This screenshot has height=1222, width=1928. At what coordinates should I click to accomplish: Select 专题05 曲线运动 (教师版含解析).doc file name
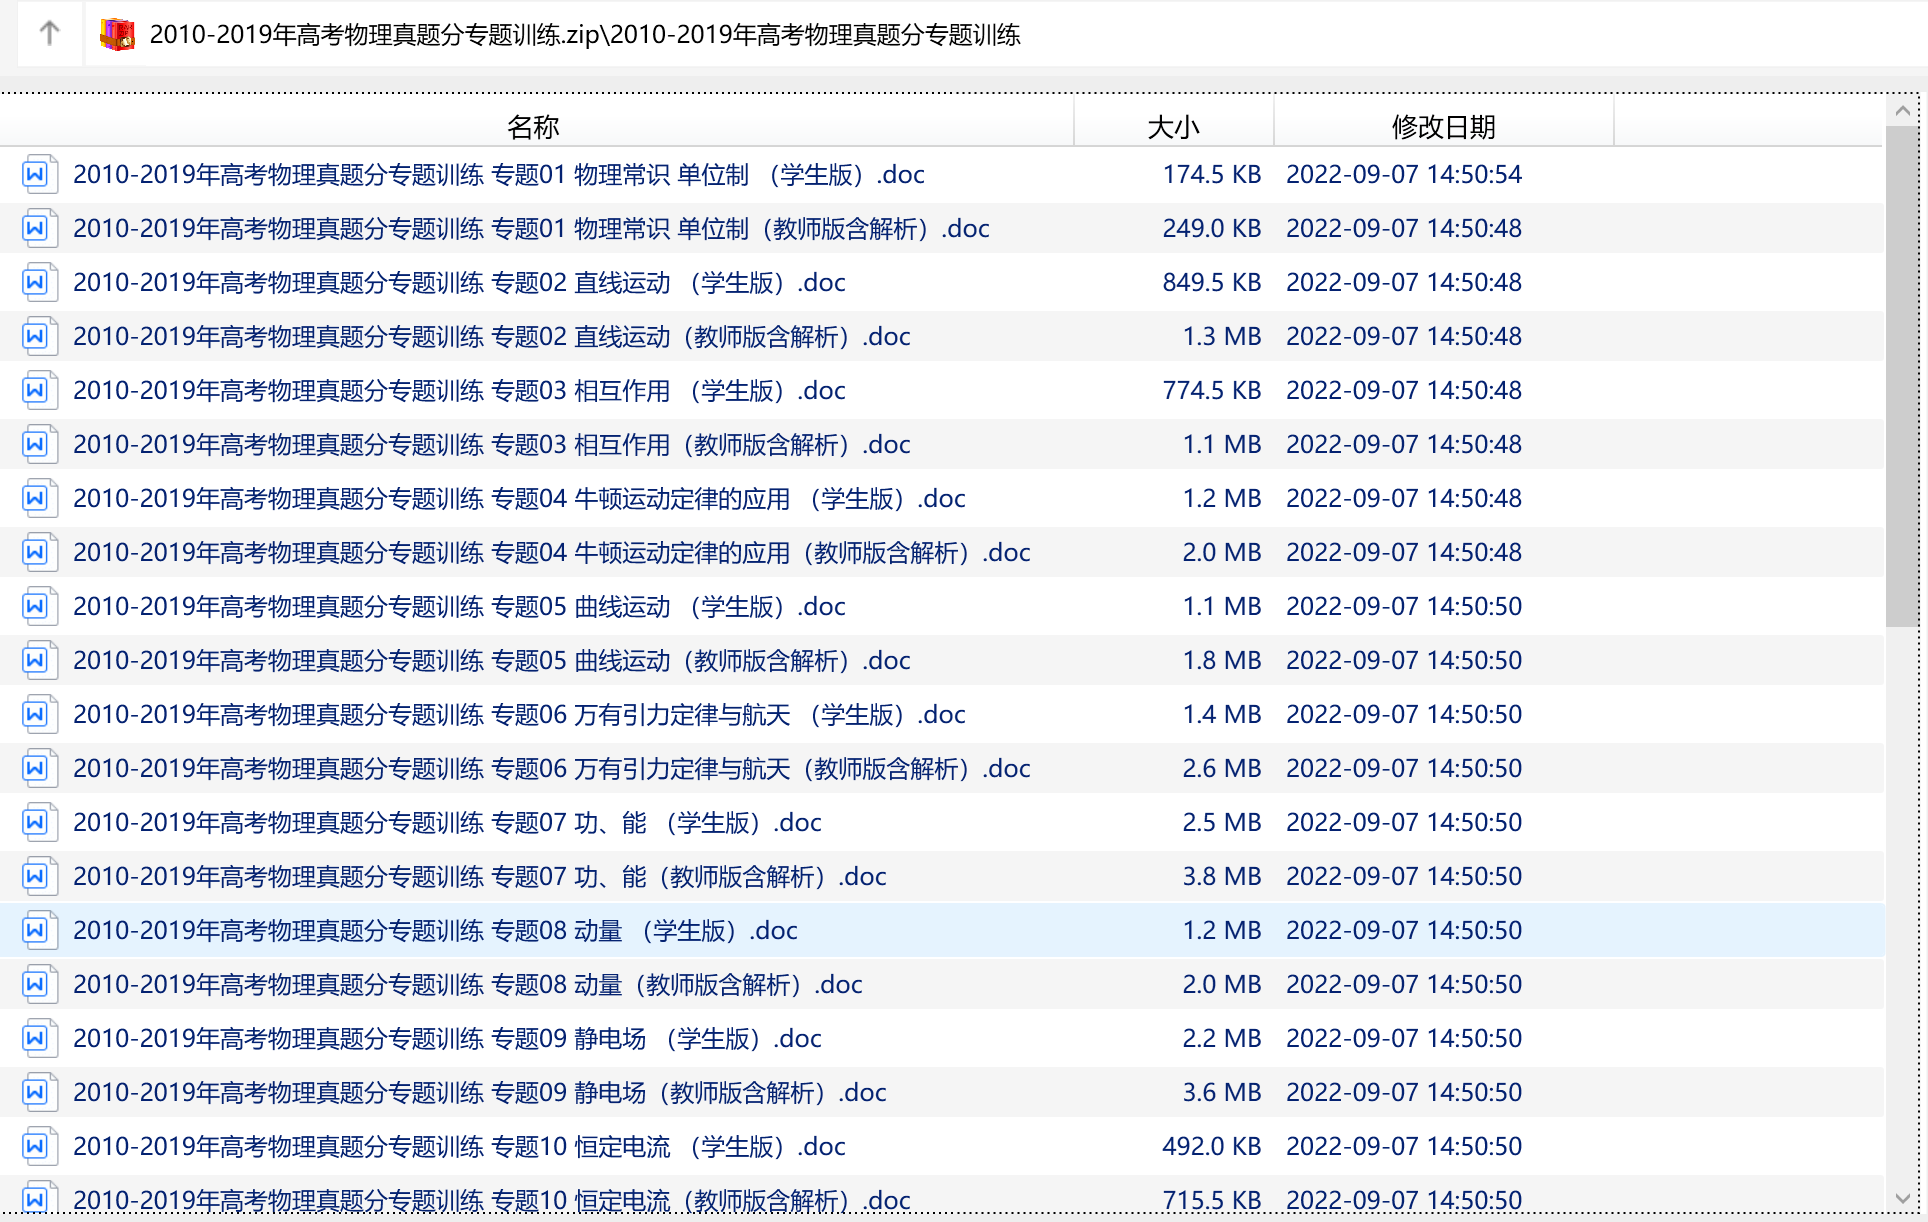[491, 661]
